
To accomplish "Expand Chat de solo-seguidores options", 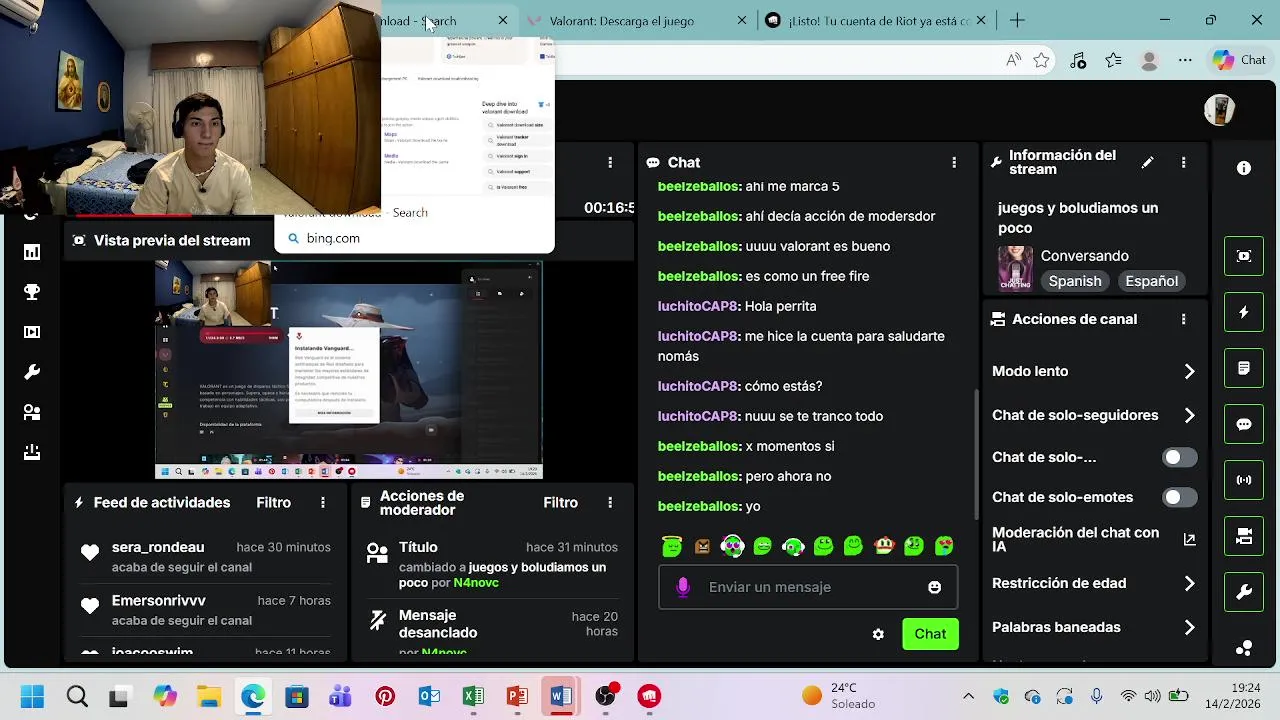I will pyautogui.click(x=1189, y=415).
